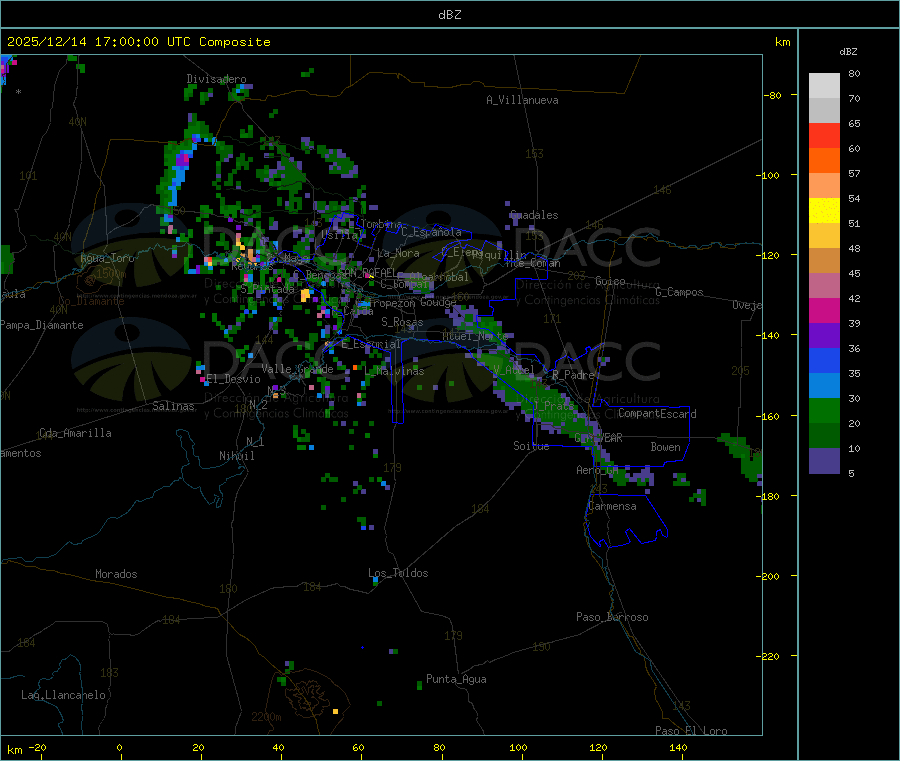
Task: Click the 'Morados' location label
Action: pyautogui.click(x=116, y=574)
